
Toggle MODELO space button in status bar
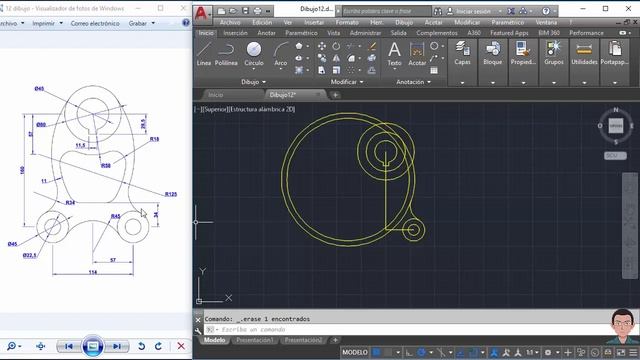point(355,352)
